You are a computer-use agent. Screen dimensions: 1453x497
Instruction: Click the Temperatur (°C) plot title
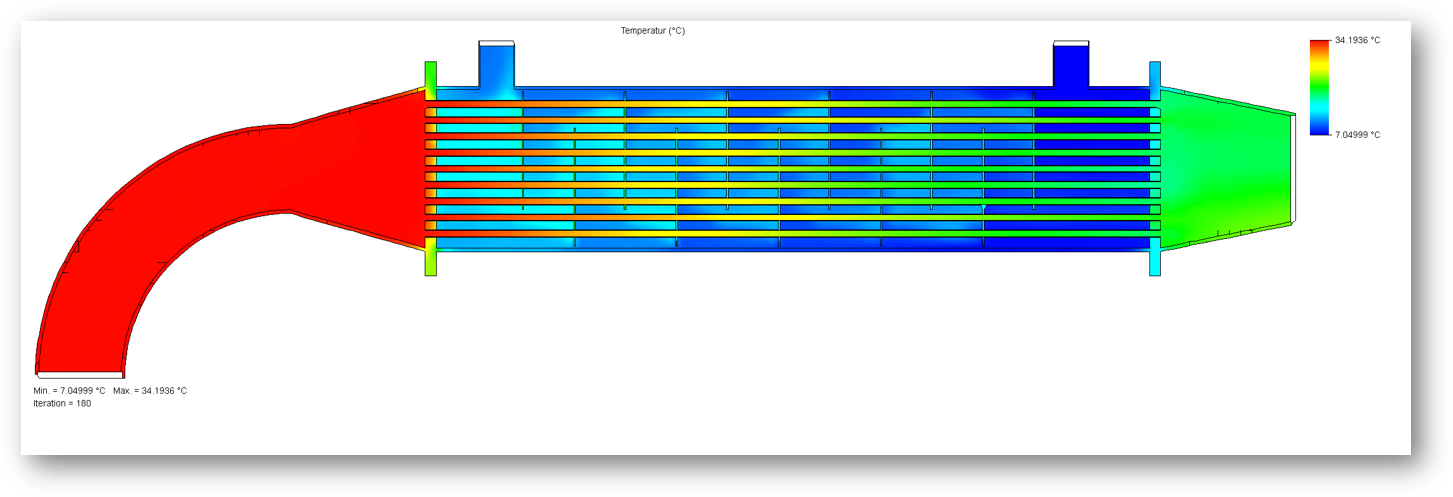(652, 31)
